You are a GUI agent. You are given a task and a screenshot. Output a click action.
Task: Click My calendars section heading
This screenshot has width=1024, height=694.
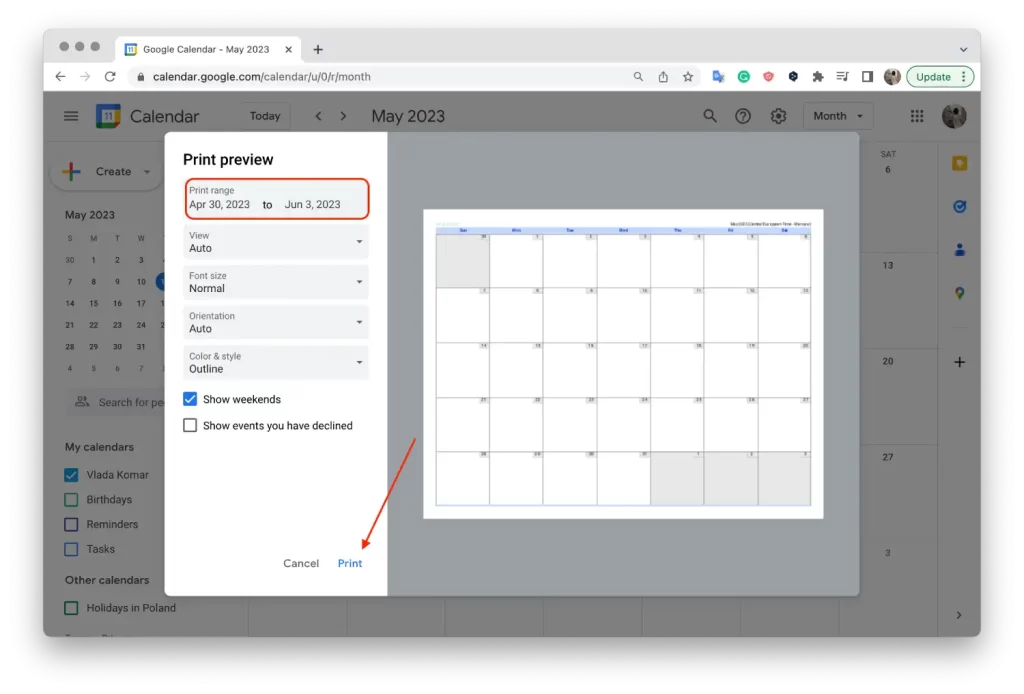(x=99, y=447)
